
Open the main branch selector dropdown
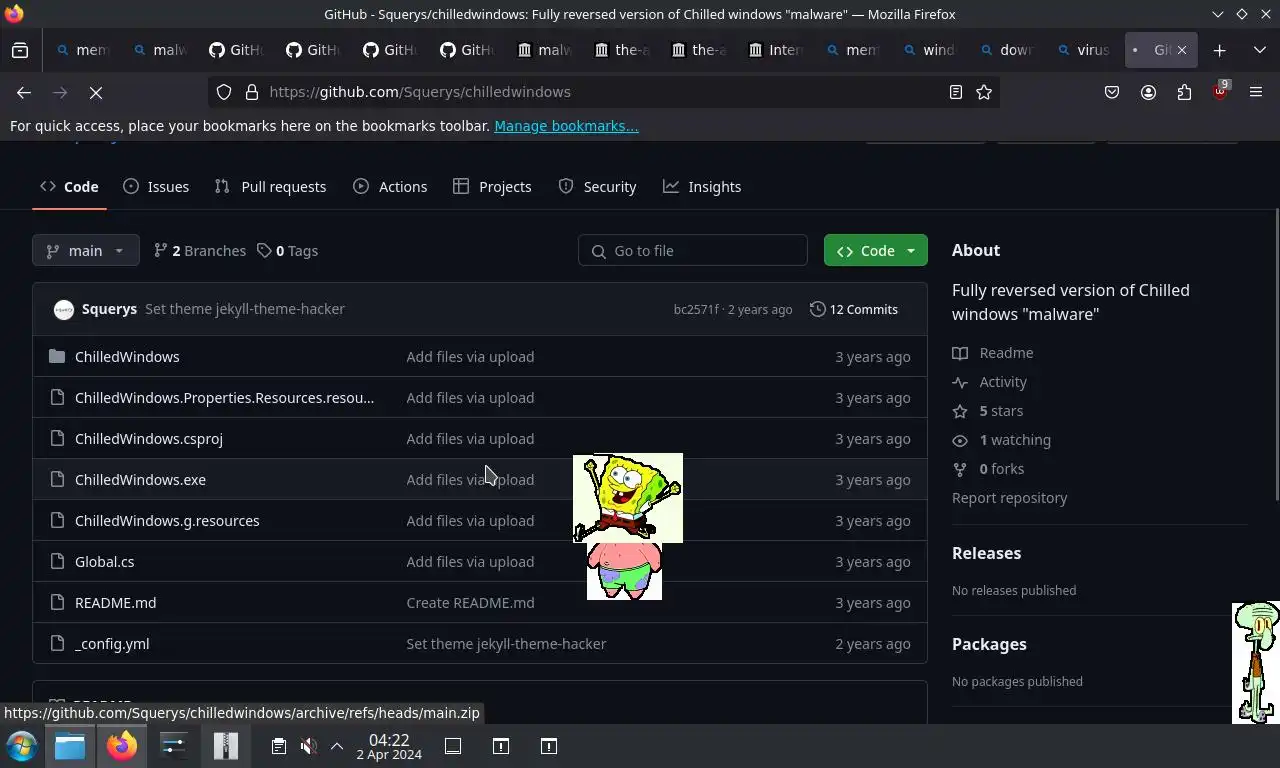(85, 250)
